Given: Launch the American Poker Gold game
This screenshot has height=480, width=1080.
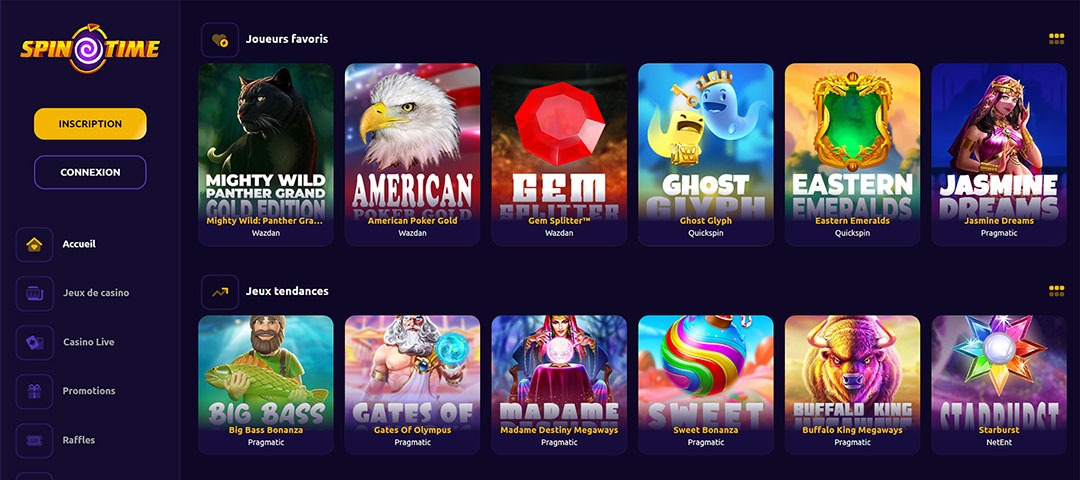Looking at the screenshot, I should pos(412,154).
